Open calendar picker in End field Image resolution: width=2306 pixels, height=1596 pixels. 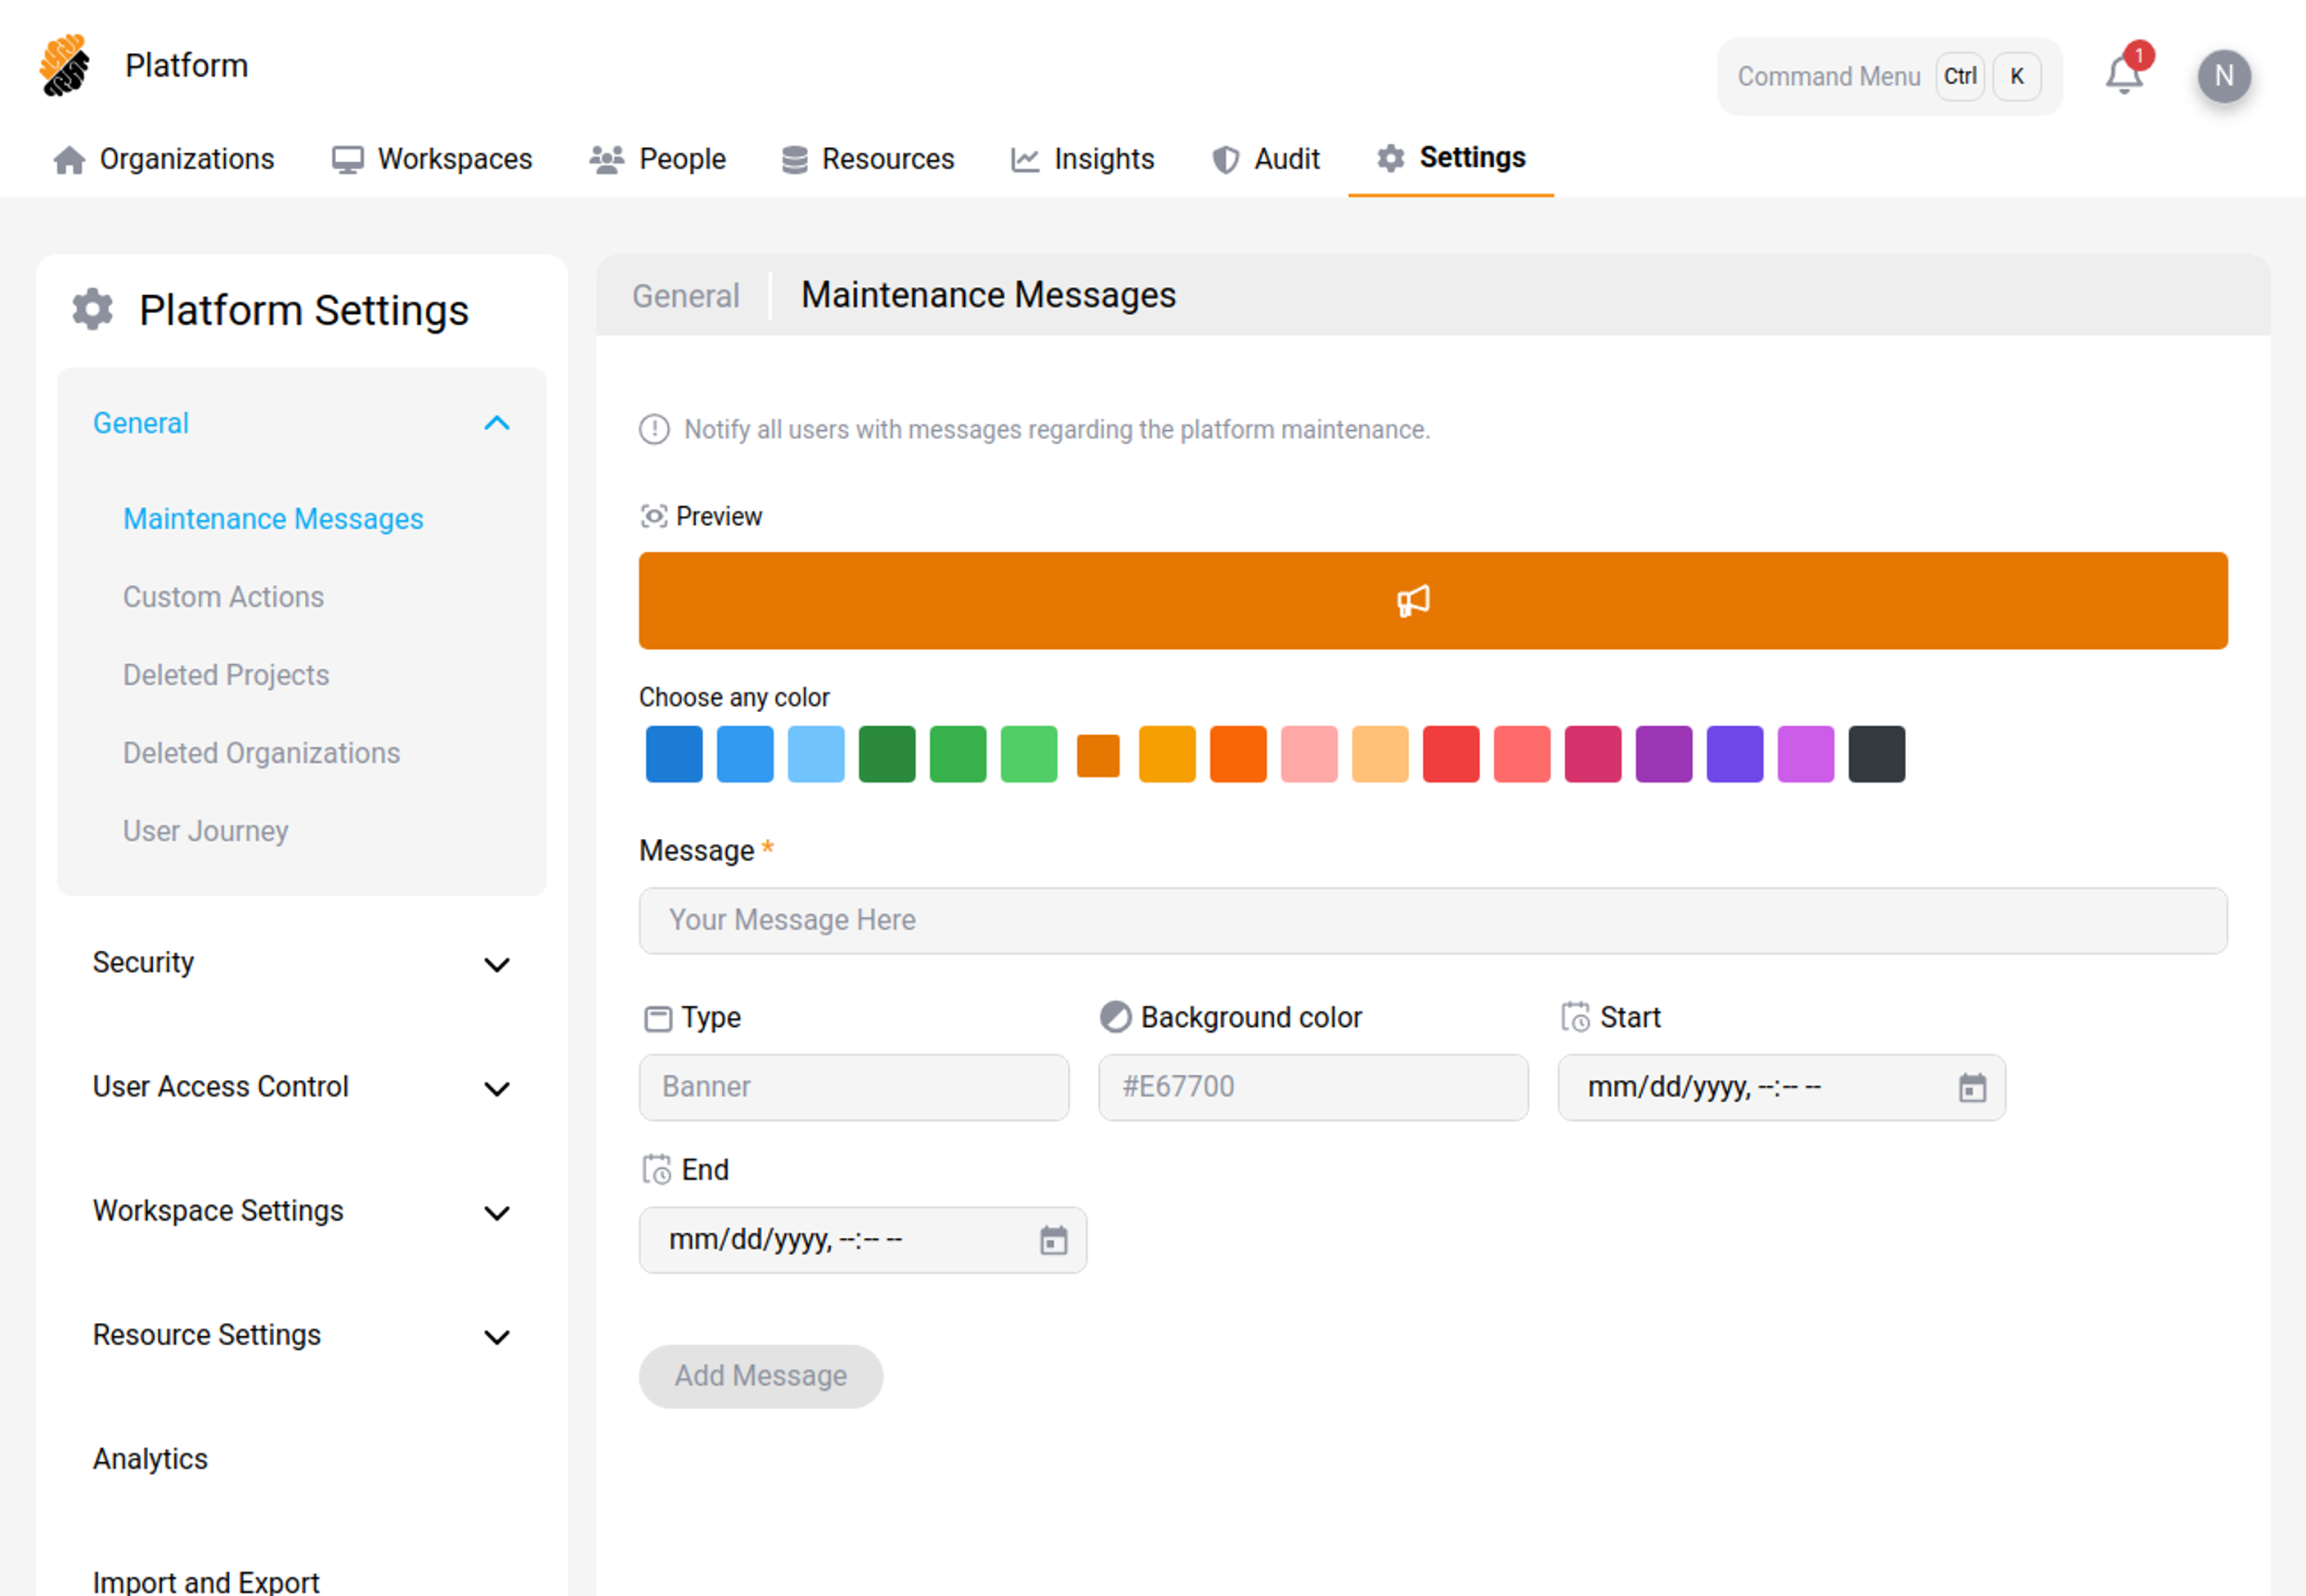click(1053, 1240)
